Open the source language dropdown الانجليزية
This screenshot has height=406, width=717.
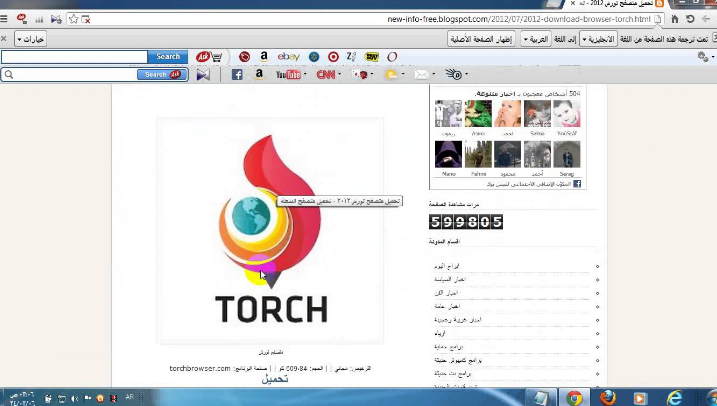tap(599, 39)
